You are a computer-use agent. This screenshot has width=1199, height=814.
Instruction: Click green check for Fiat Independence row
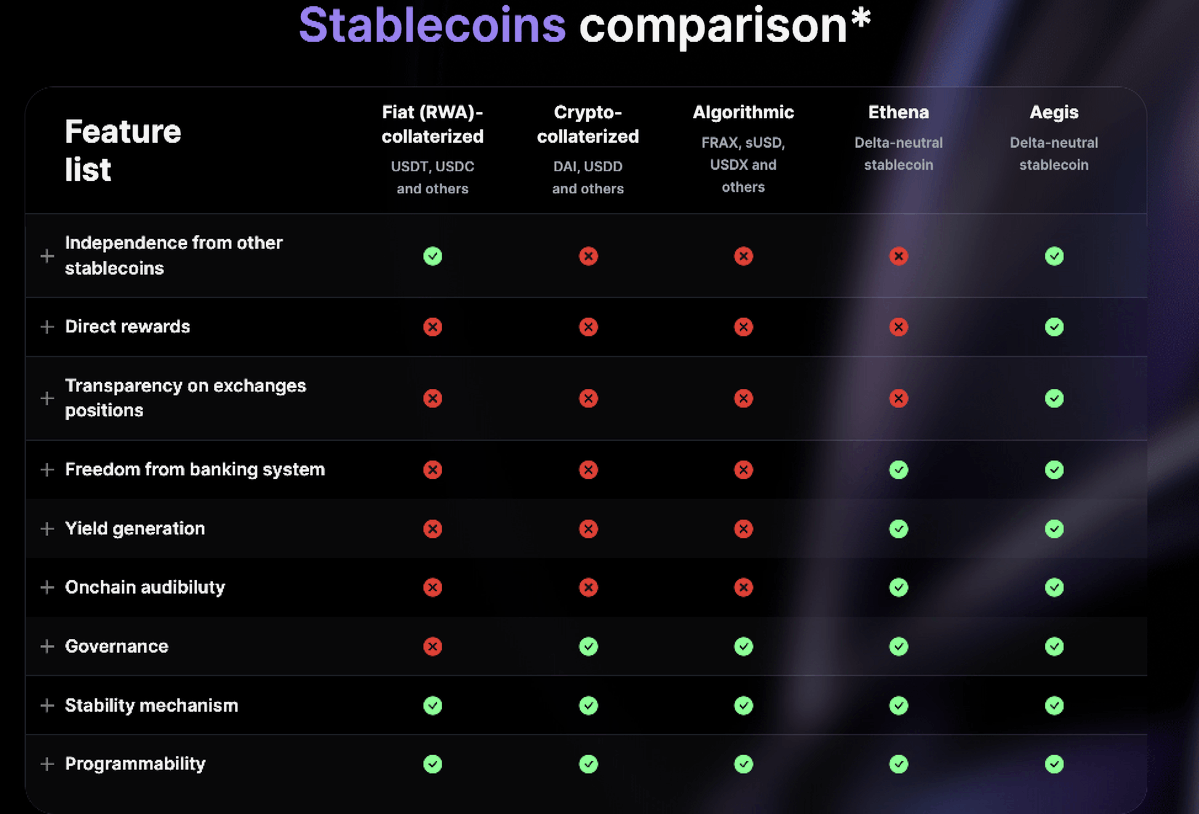[432, 256]
